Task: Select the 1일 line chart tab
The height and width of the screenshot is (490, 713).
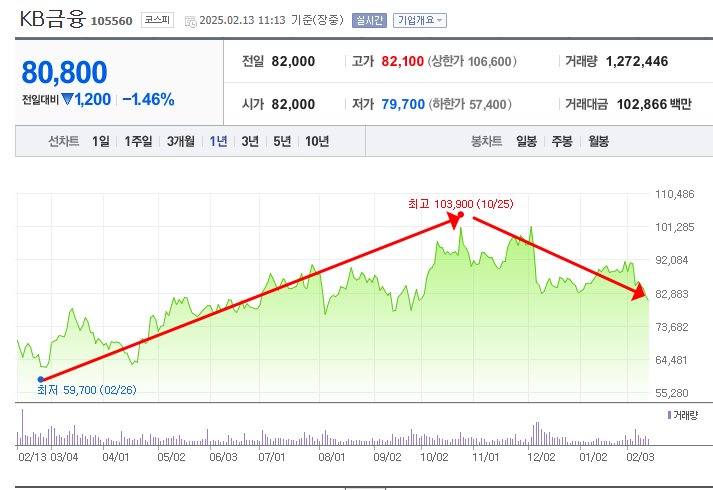Action: pyautogui.click(x=101, y=141)
